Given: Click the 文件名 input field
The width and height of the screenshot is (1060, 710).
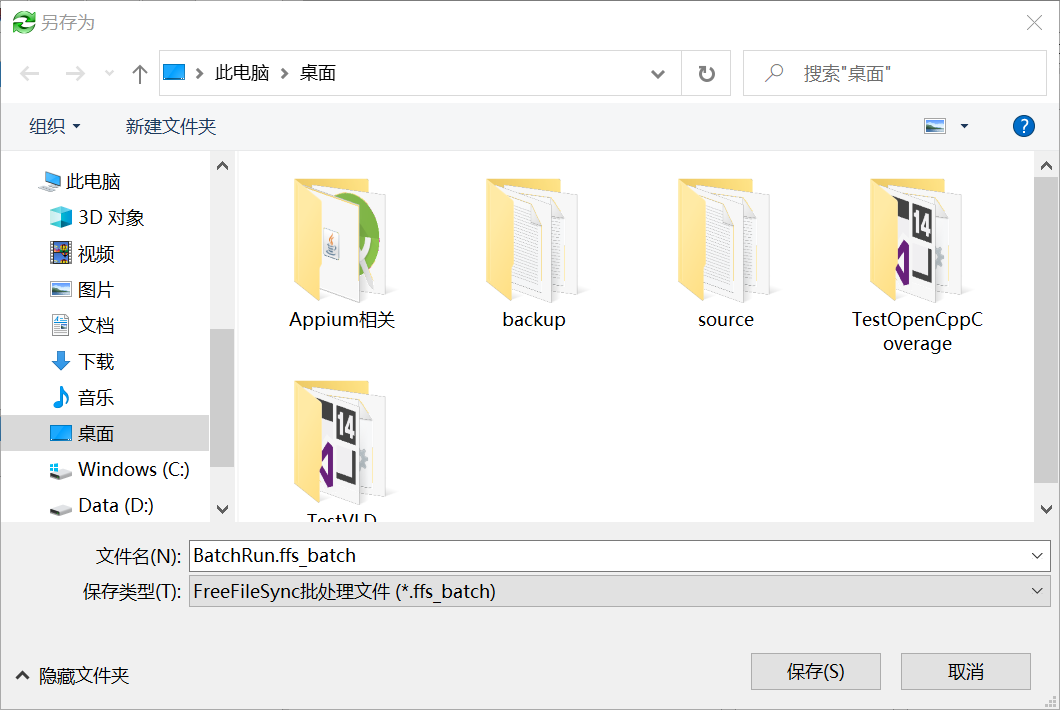Looking at the screenshot, I should click(x=607, y=556).
